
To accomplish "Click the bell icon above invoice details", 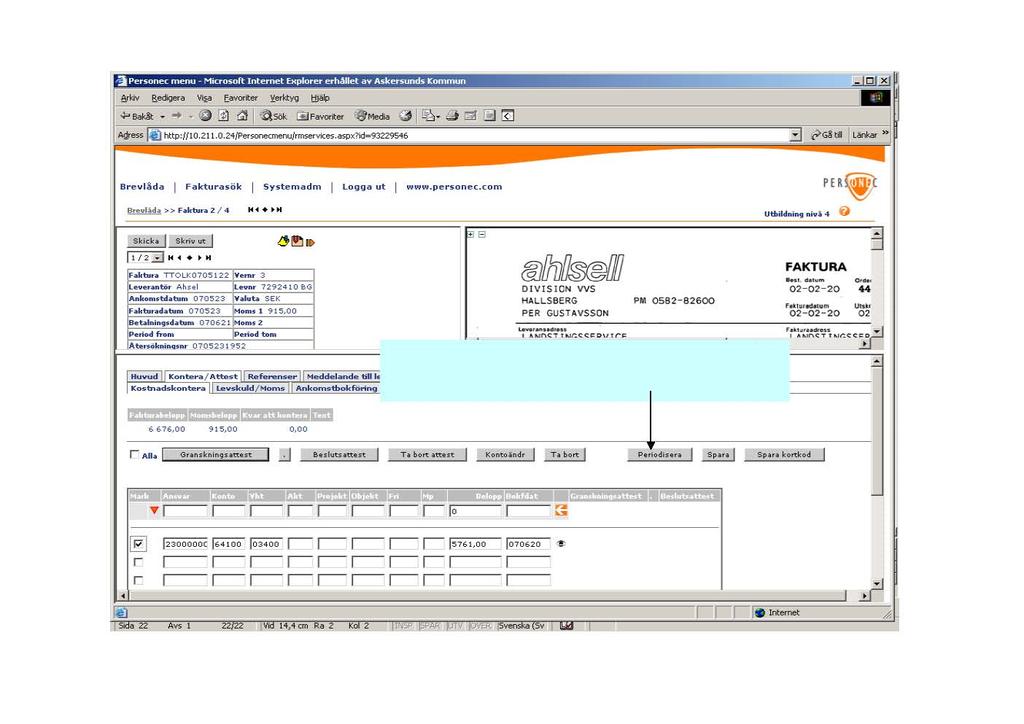I will [x=283, y=242].
